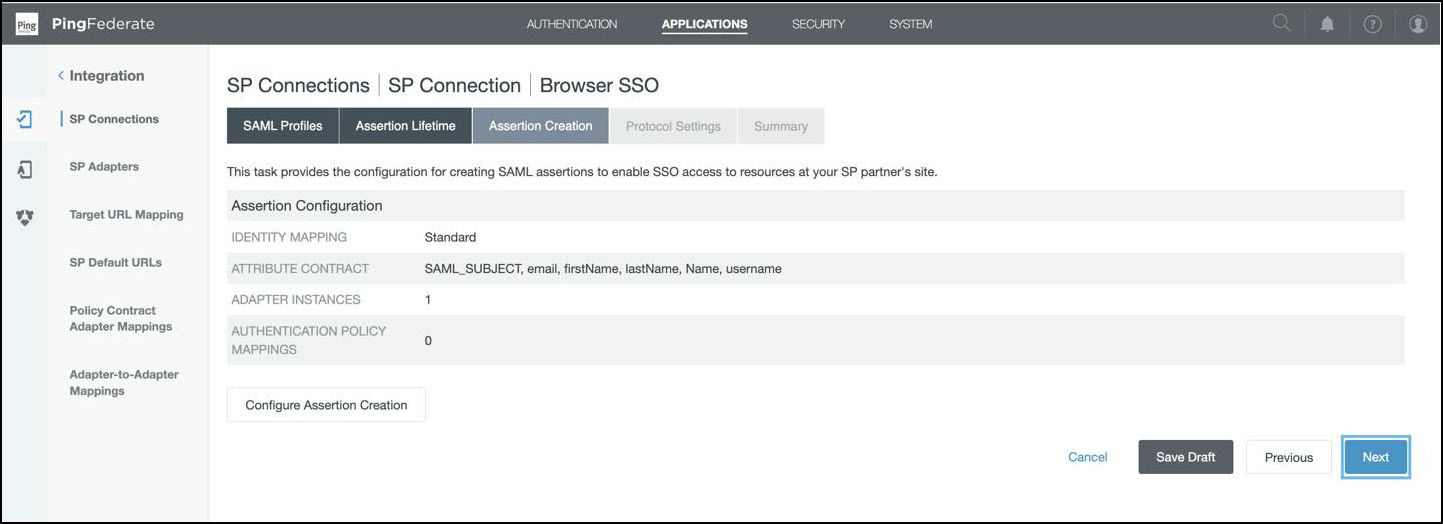Click the Cancel link
Image resolution: width=1443 pixels, height=524 pixels.
[x=1087, y=457]
